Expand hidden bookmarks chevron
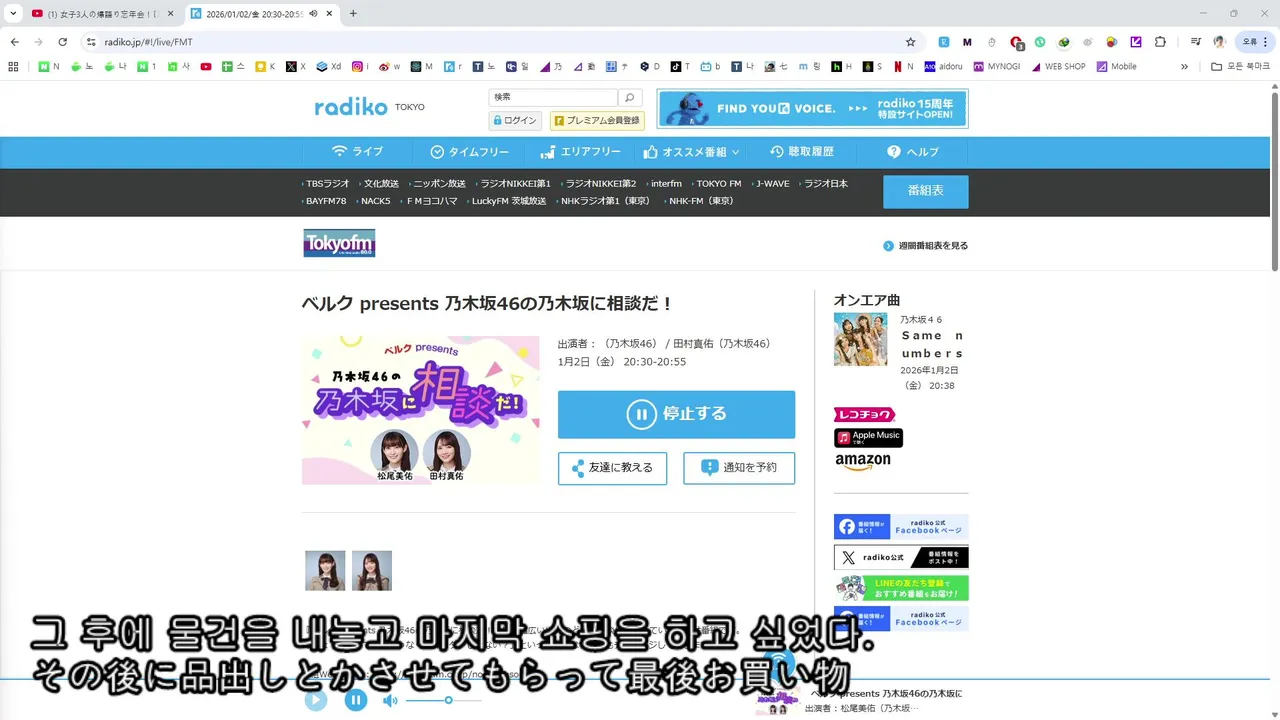The height and width of the screenshot is (720, 1280). (1184, 66)
